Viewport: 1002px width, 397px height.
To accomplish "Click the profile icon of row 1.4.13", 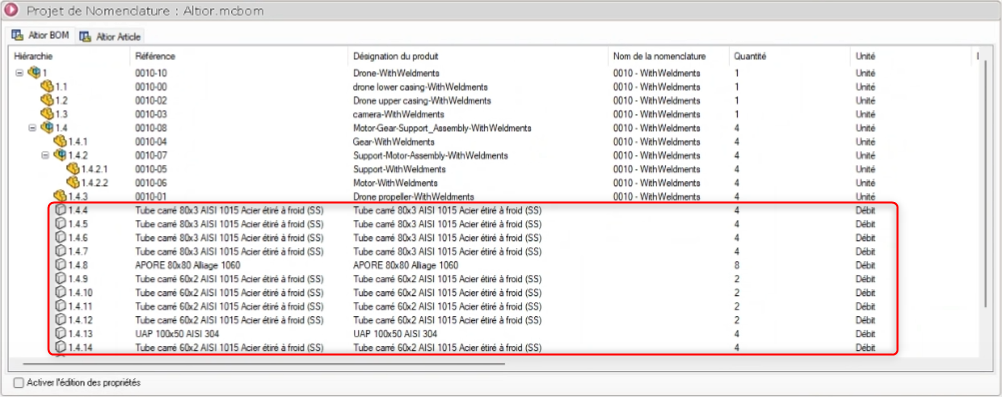I will [61, 334].
